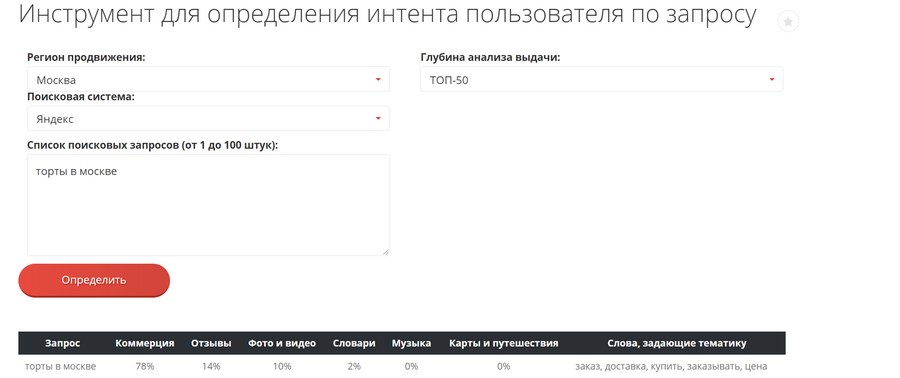900x378 pixels.
Task: Click the Коммерция column header
Action: pos(145,343)
